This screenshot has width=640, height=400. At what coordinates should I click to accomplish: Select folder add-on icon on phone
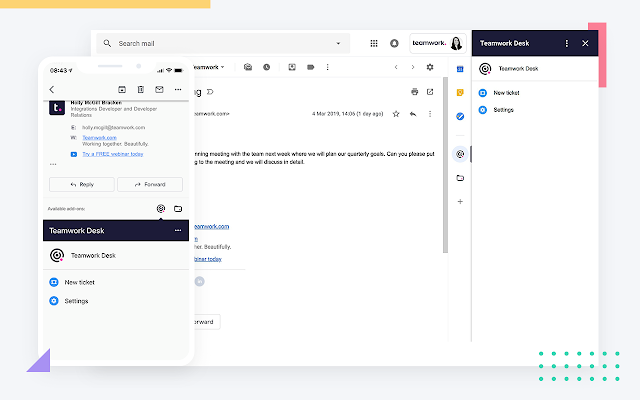[178, 209]
